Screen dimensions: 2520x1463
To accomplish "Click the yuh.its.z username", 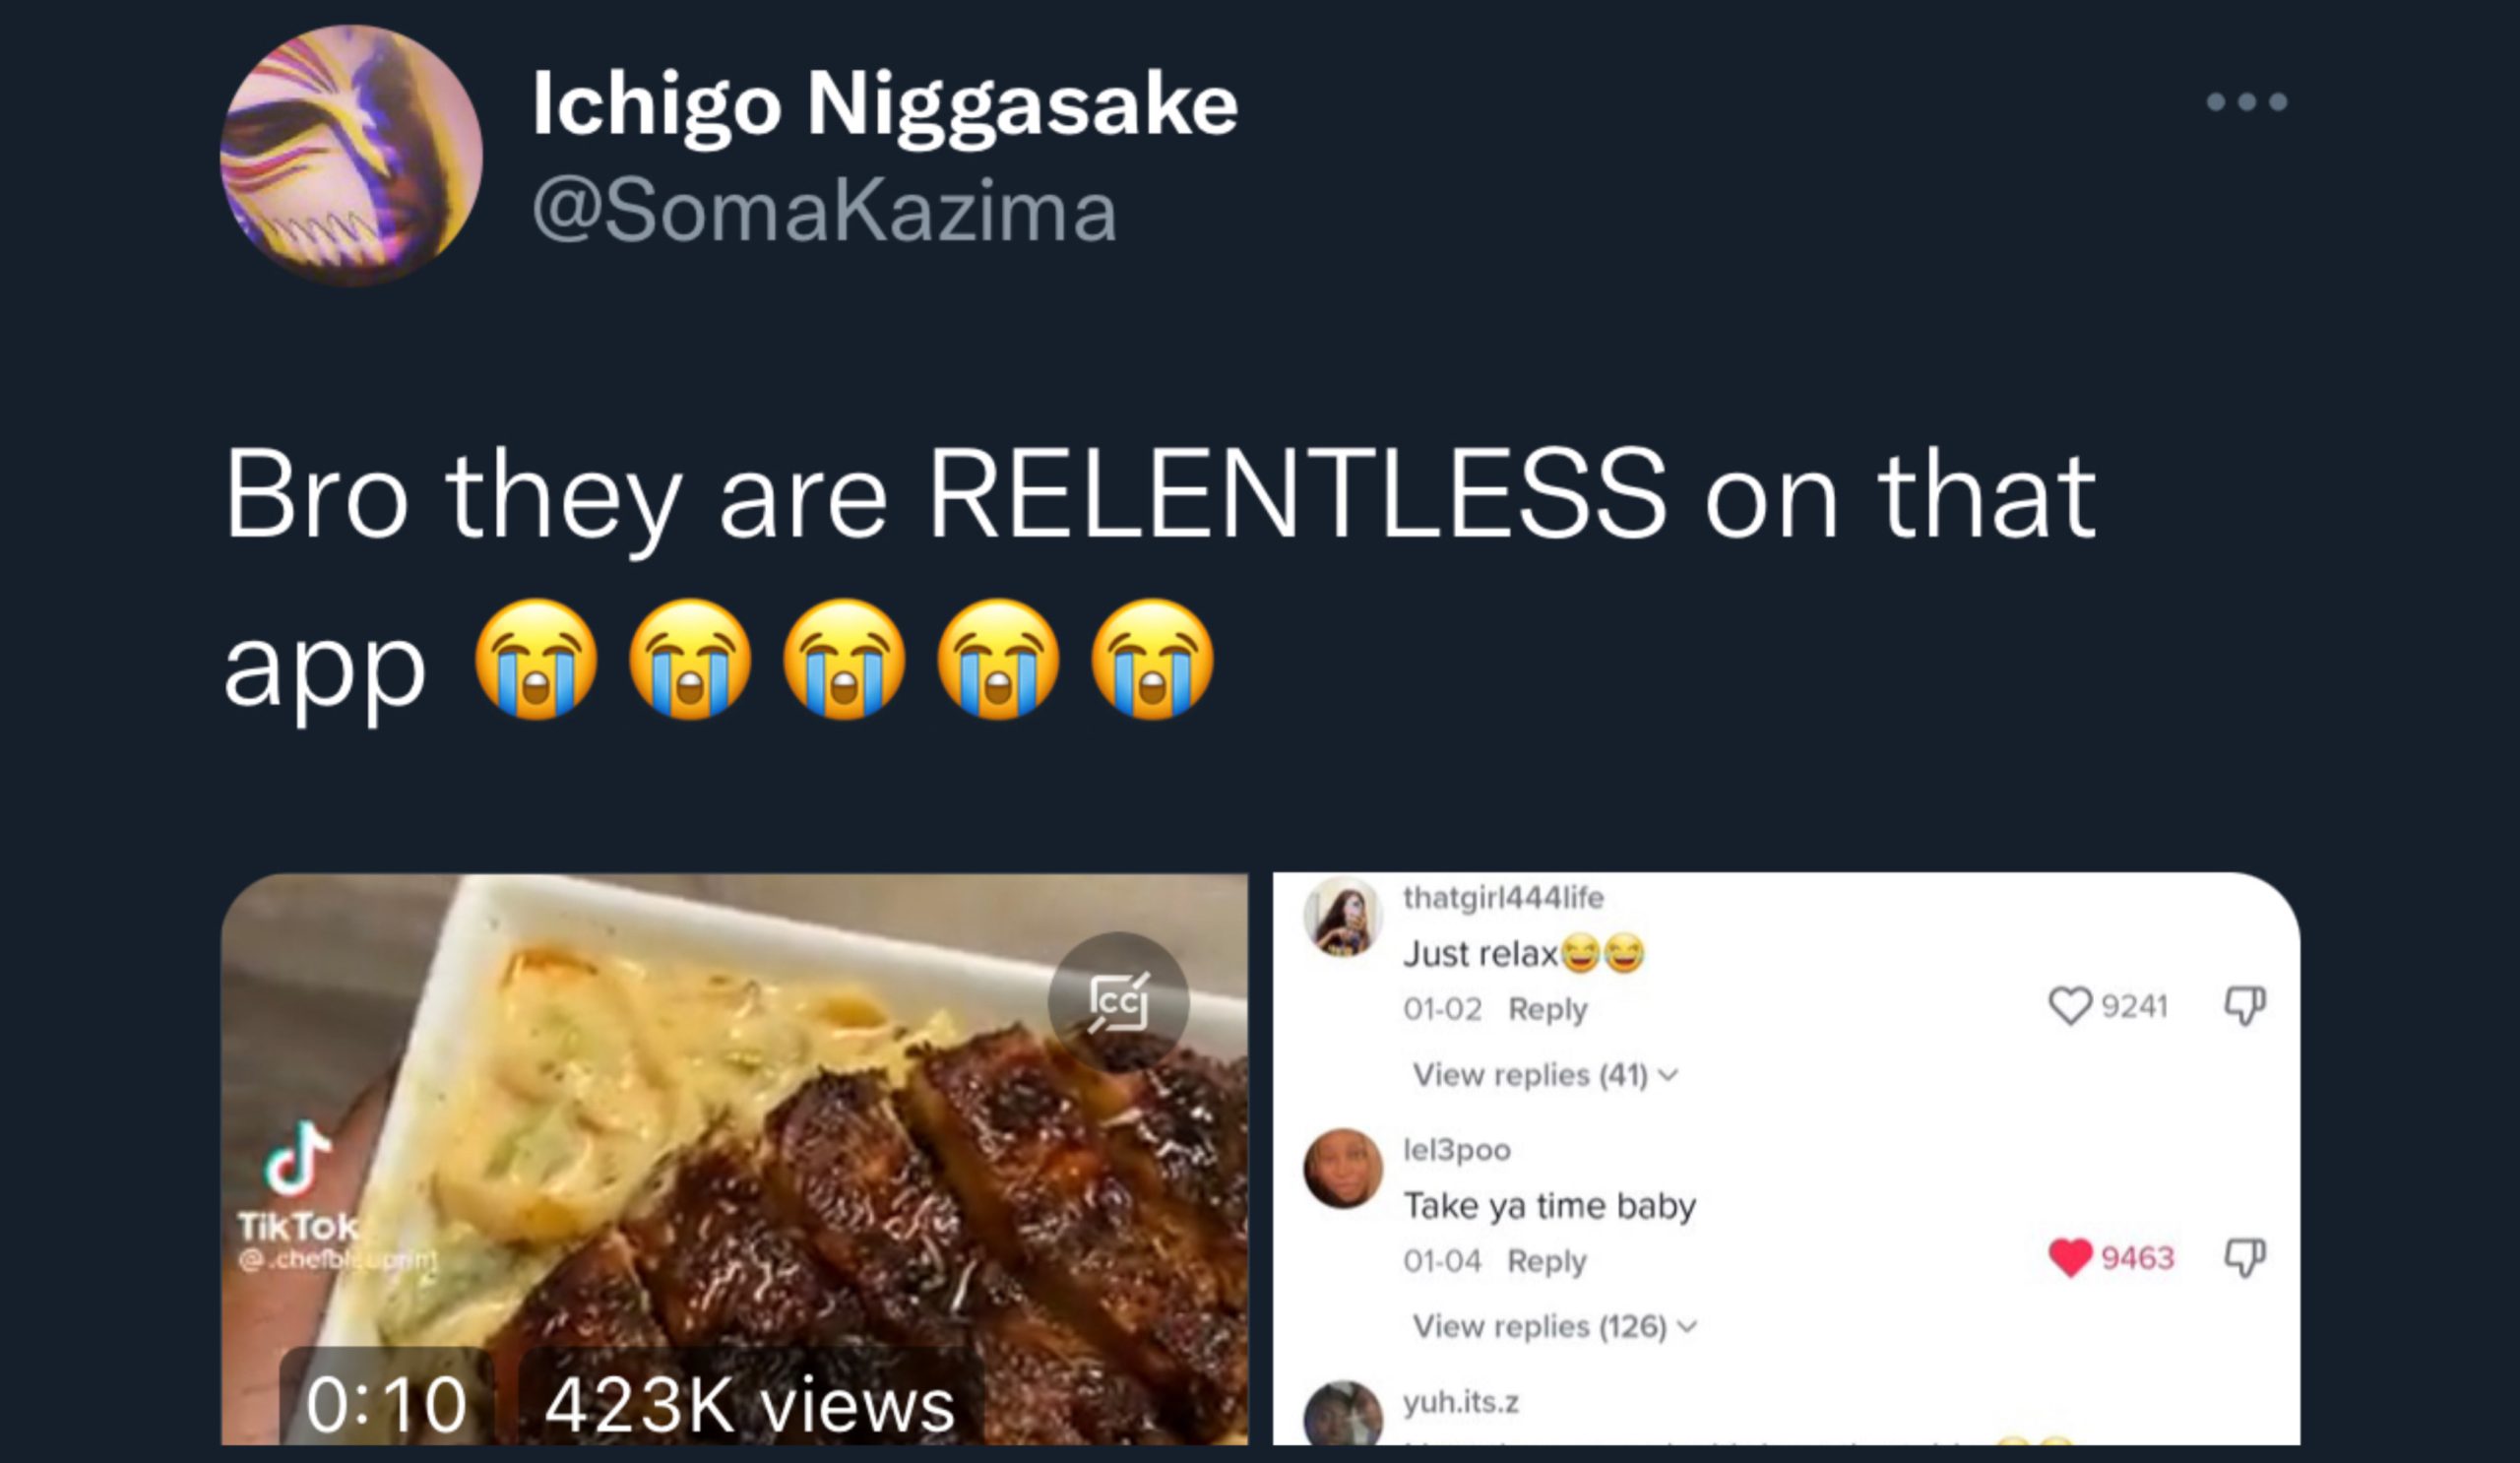I will click(1461, 1402).
